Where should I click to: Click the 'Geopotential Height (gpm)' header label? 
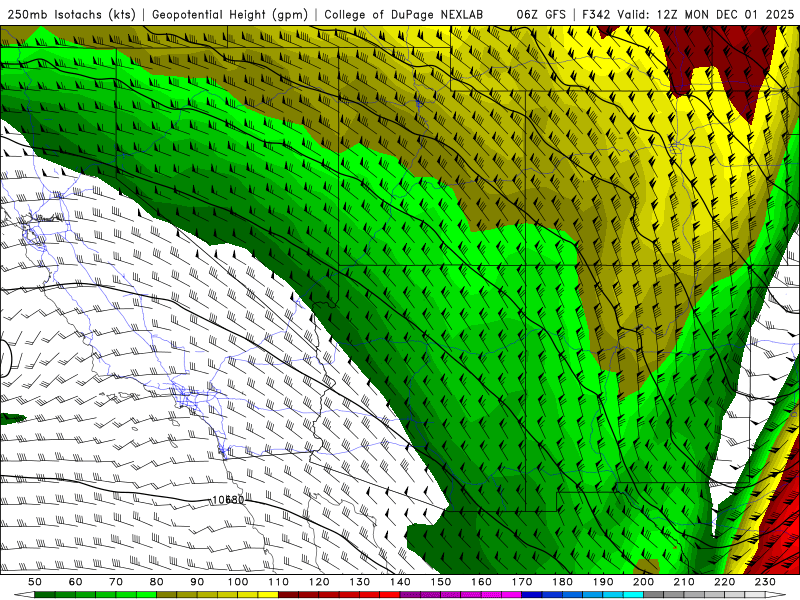click(x=230, y=14)
